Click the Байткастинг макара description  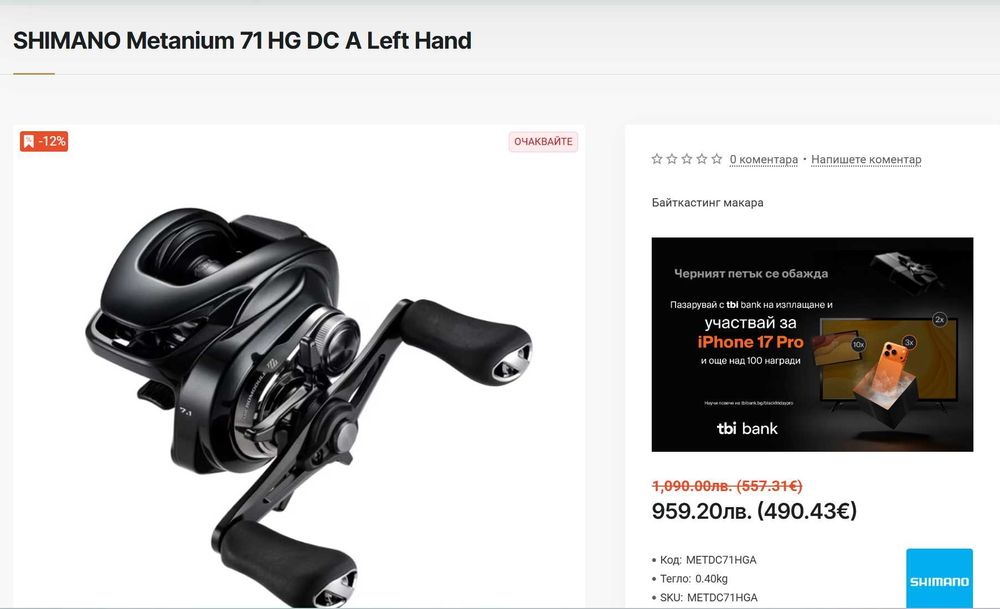pyautogui.click(x=707, y=203)
